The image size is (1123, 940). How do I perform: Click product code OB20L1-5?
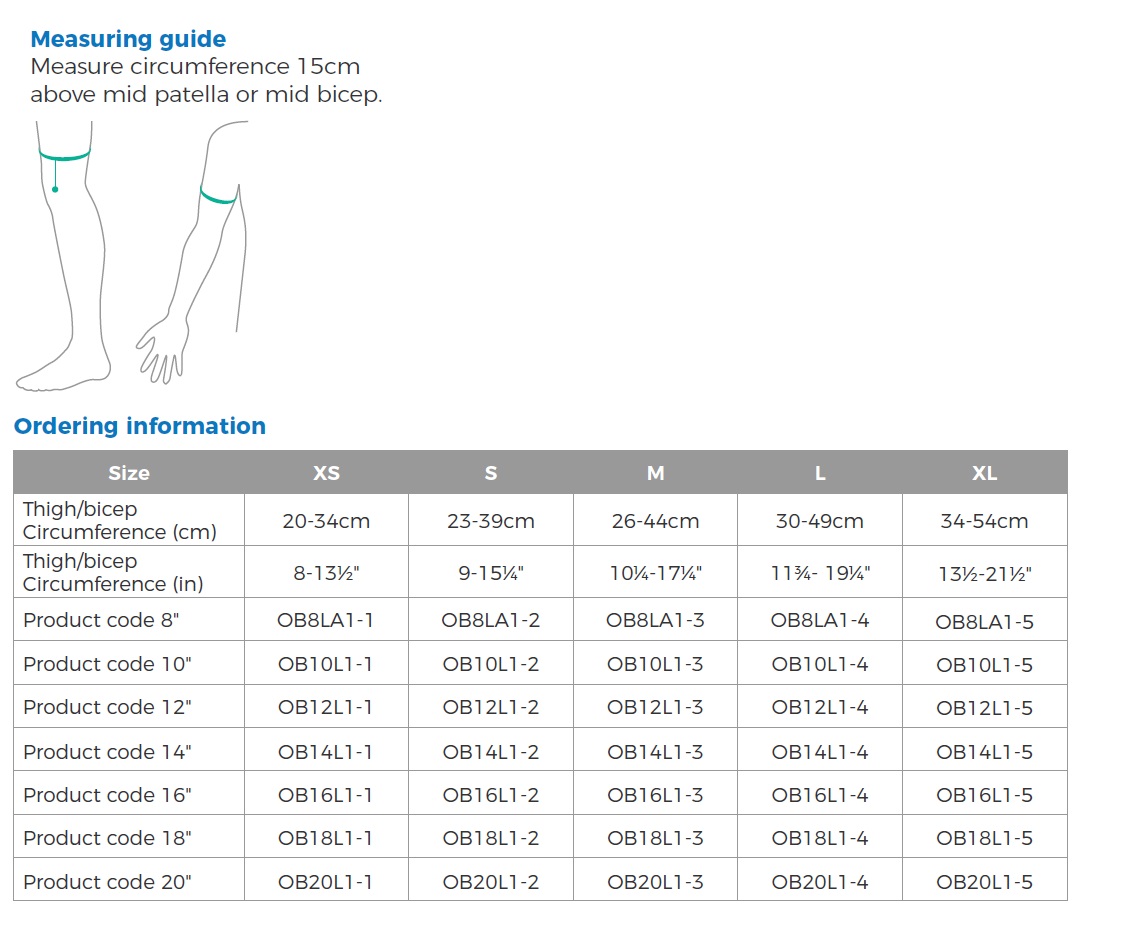click(984, 882)
